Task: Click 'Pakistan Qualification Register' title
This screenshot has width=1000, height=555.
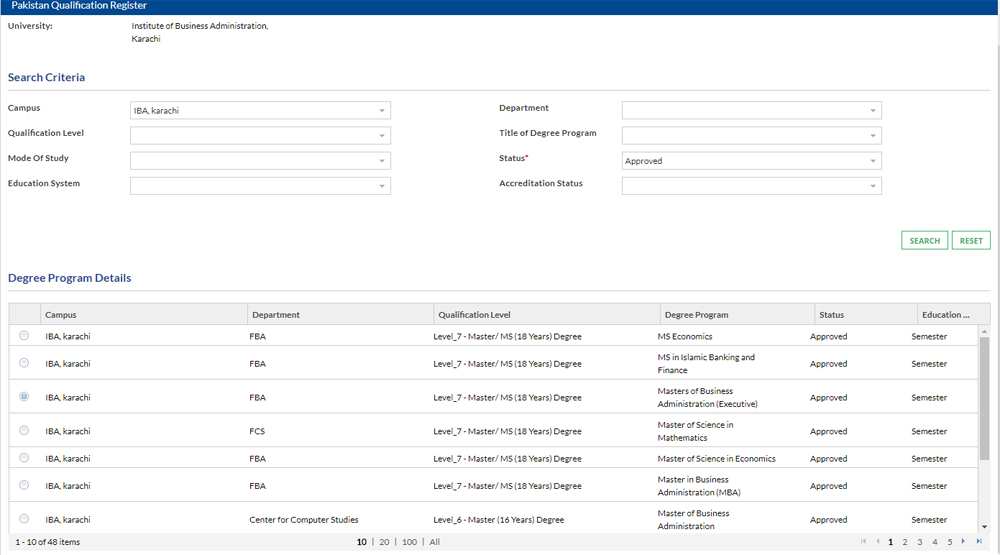Action: (x=79, y=5)
